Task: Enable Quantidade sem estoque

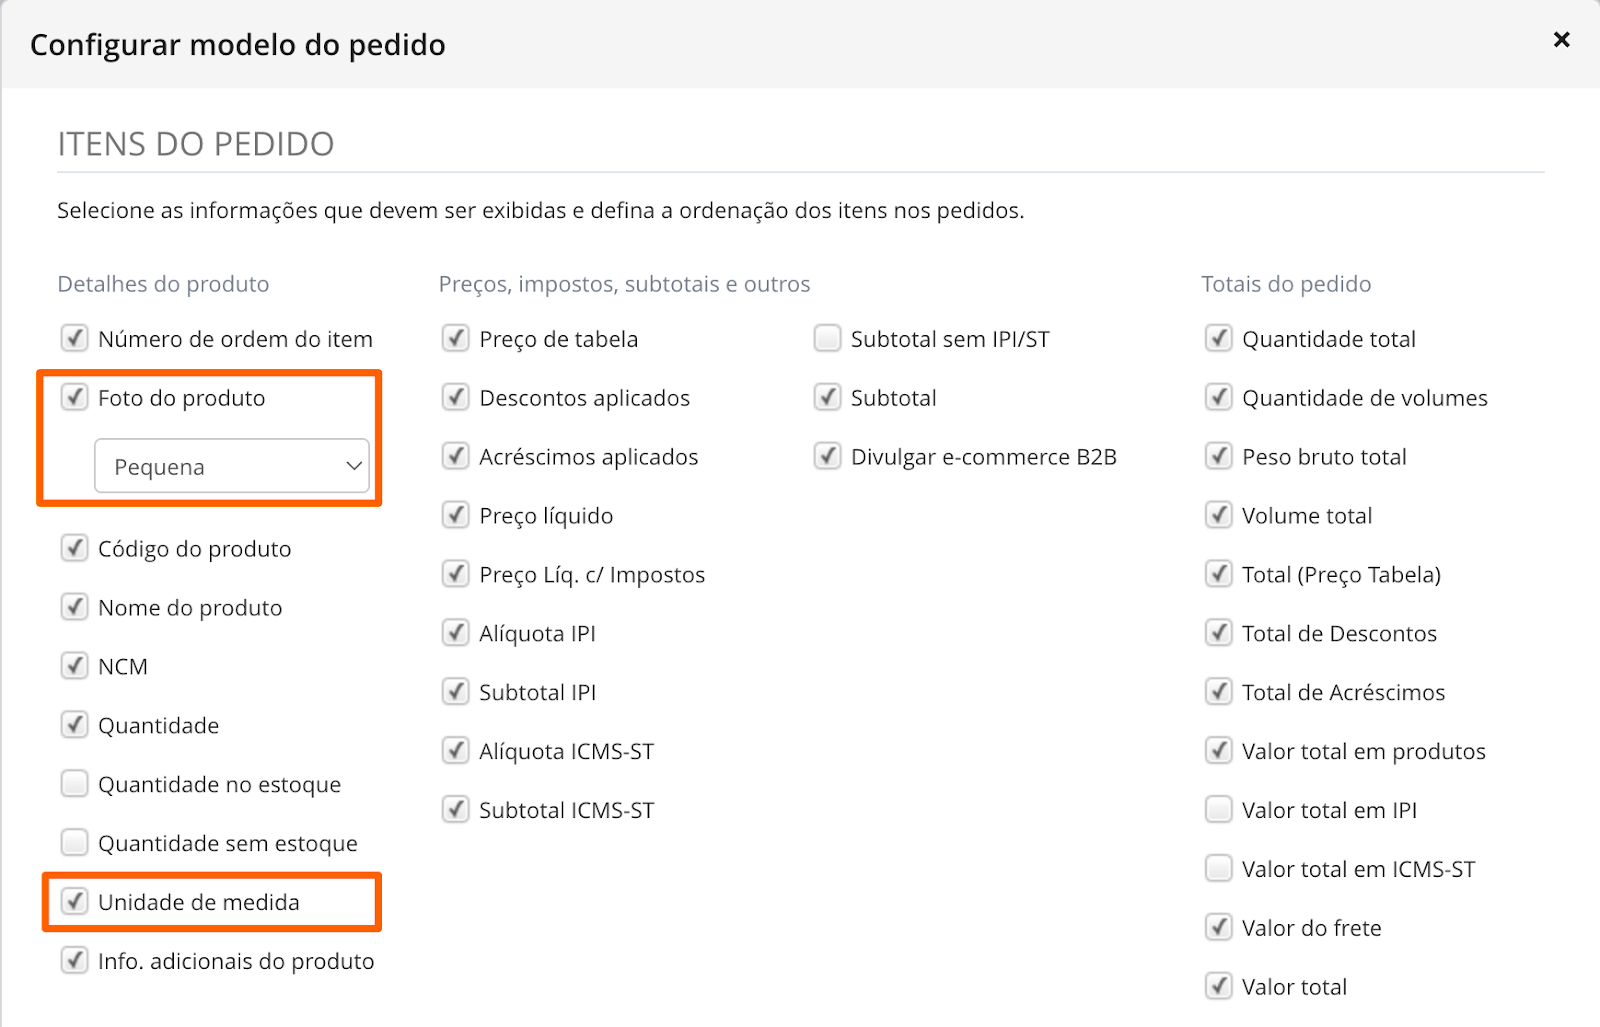Action: [x=75, y=842]
